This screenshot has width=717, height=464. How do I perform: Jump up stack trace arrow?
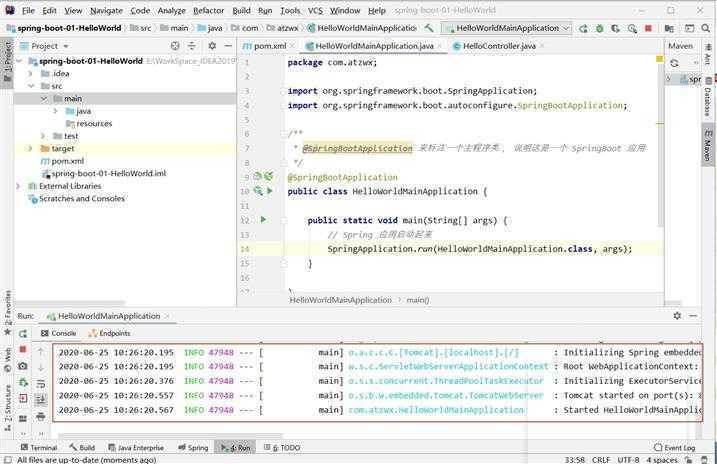click(41, 351)
